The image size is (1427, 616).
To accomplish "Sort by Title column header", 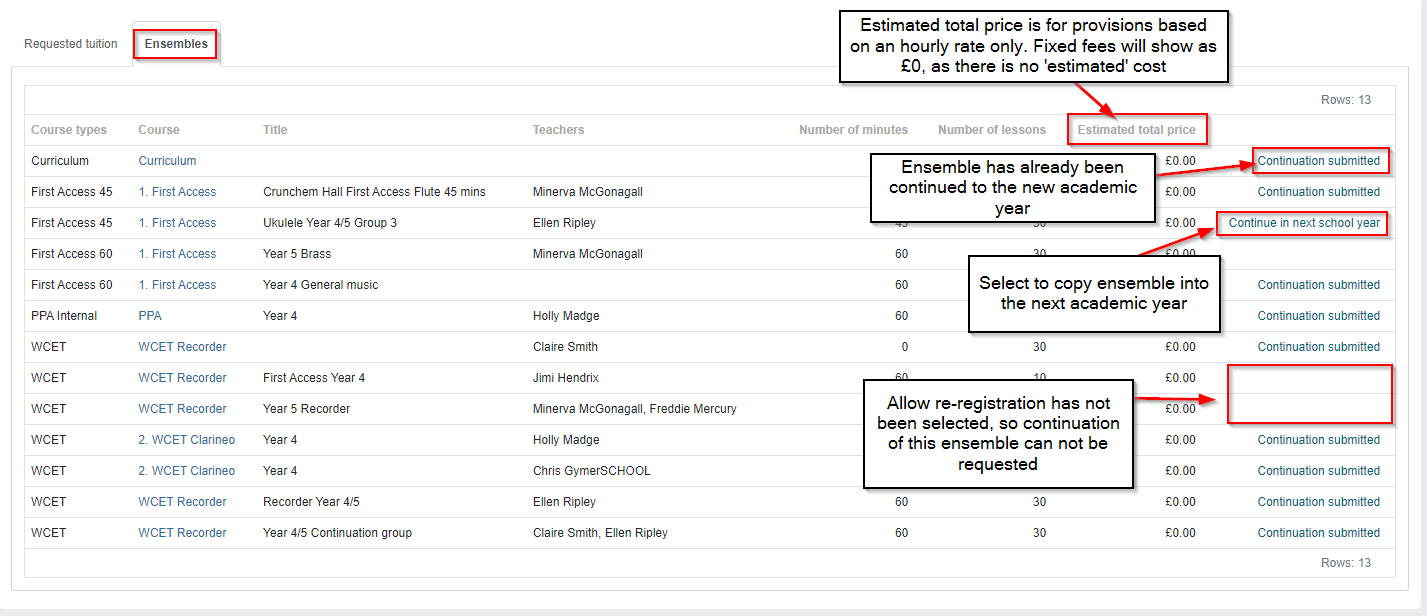I will pos(275,130).
